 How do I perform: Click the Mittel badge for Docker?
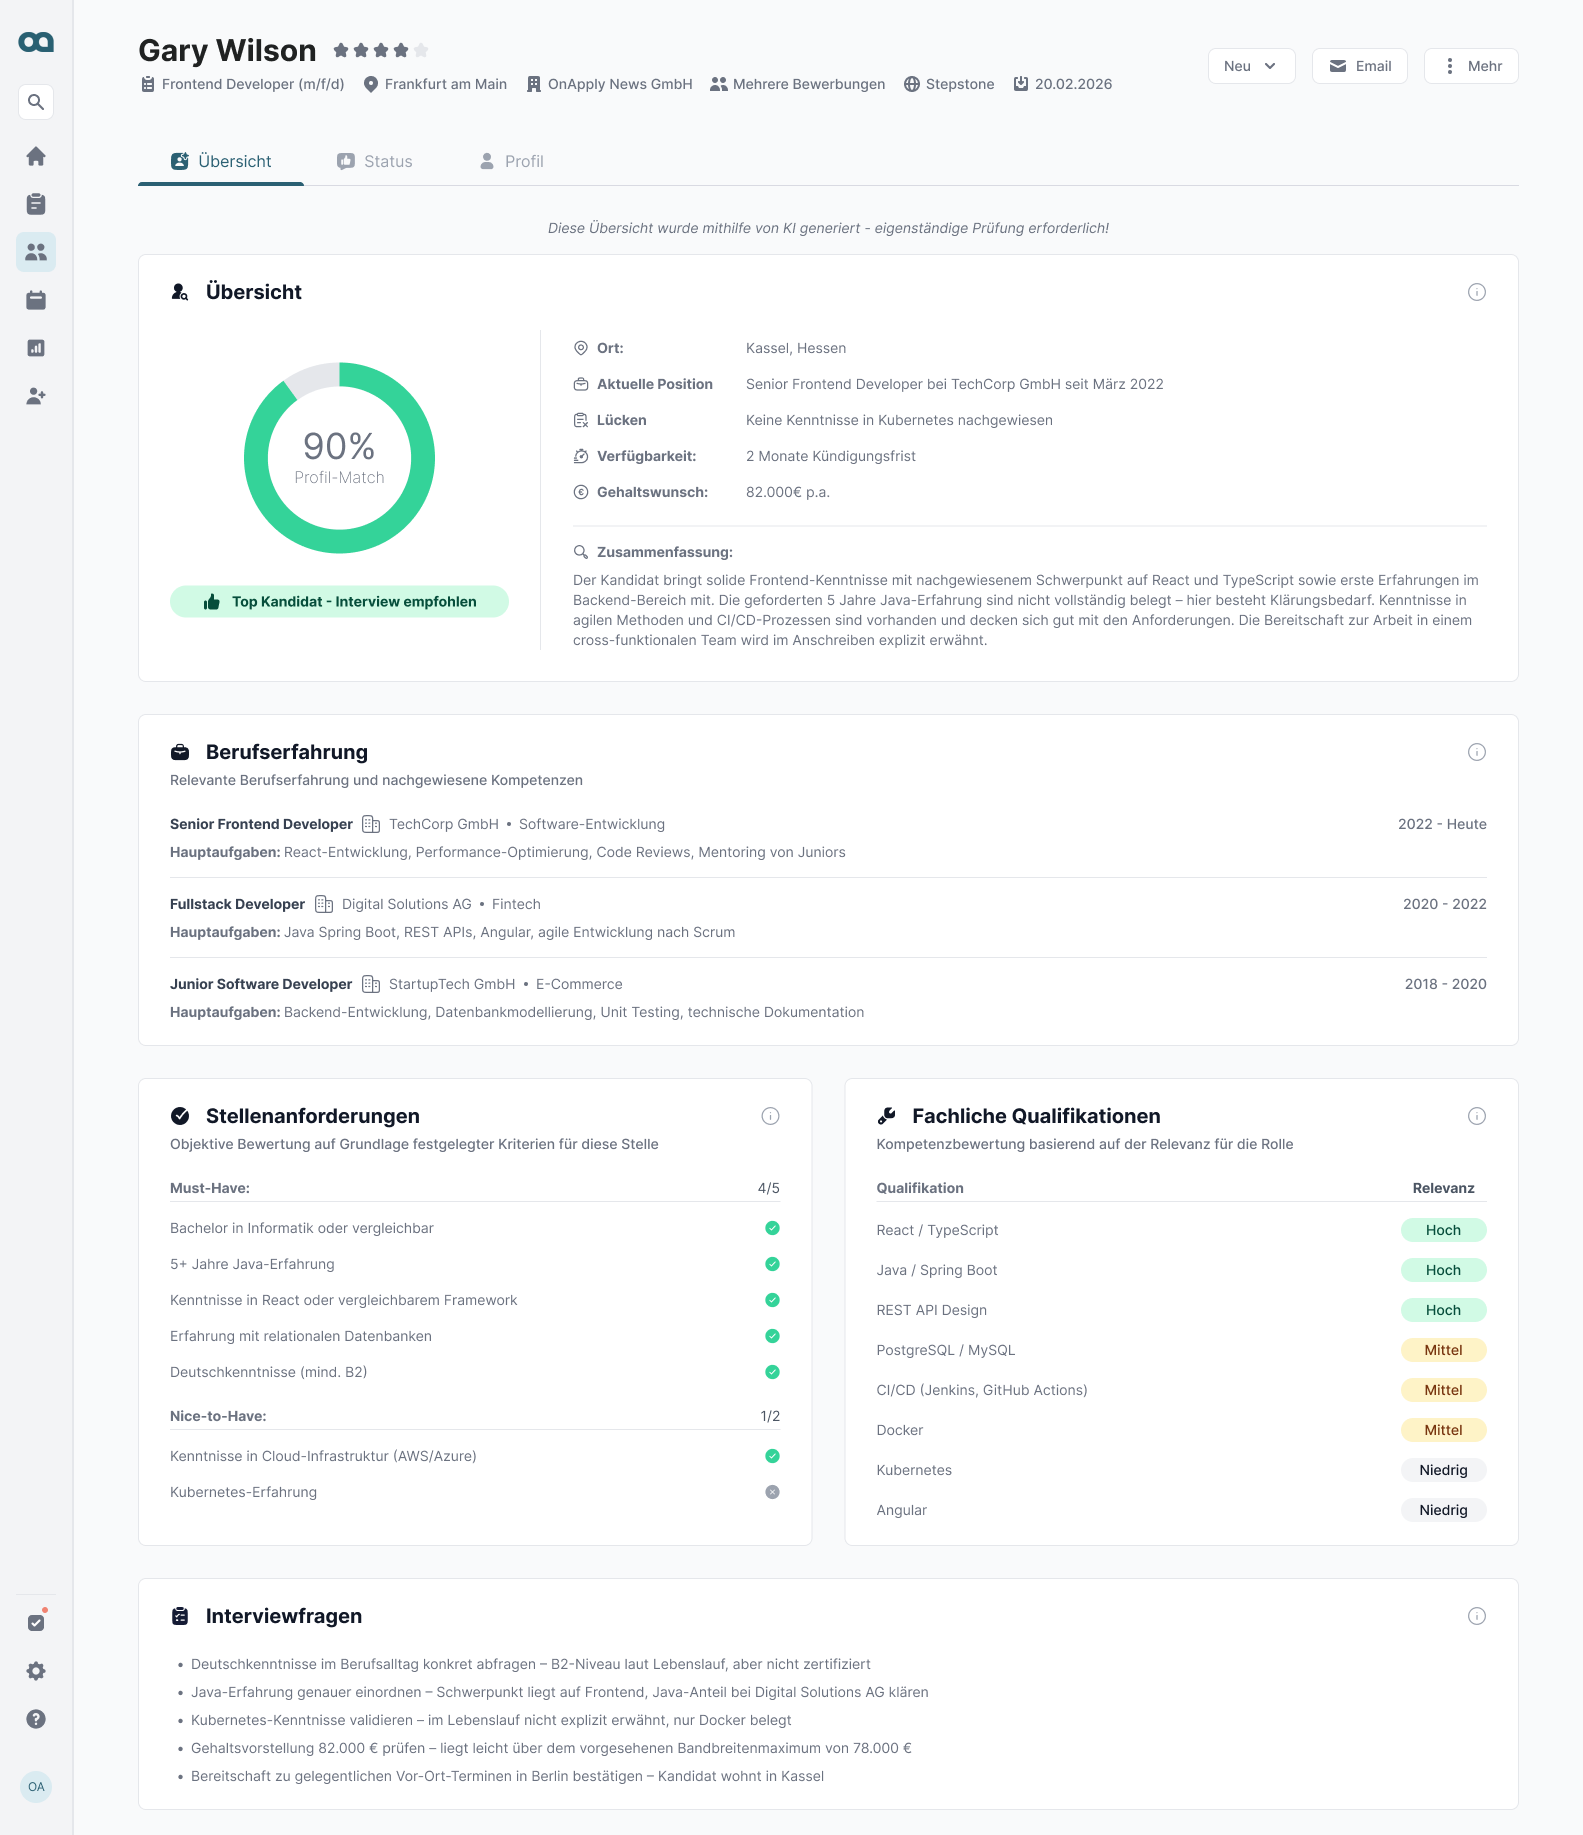click(1443, 1430)
